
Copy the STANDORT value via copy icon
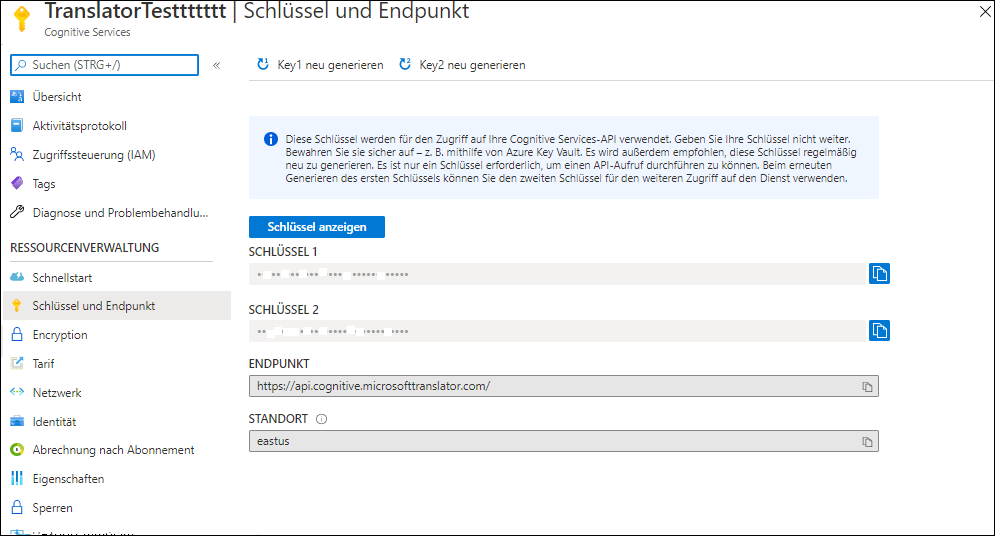(867, 441)
